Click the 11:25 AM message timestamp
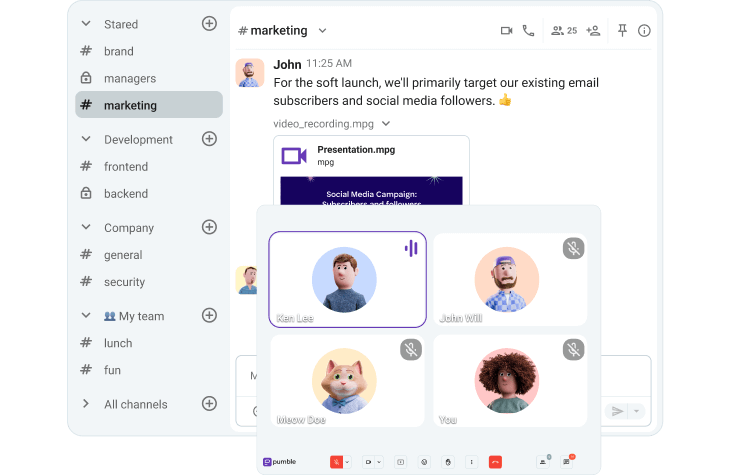Screen dimensions: 732x475 point(329,64)
